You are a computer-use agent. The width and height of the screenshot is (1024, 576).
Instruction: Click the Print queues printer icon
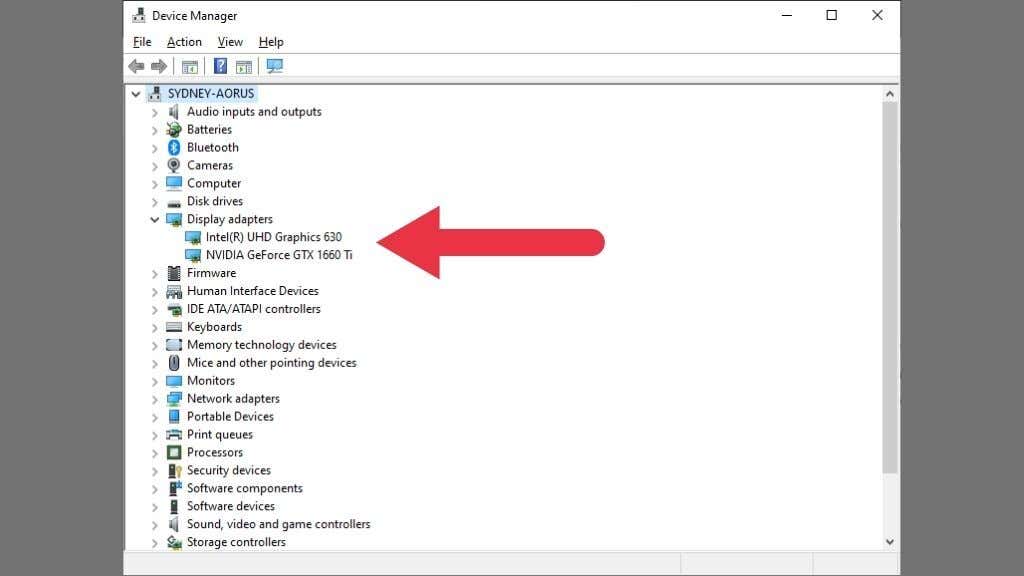pyautogui.click(x=174, y=434)
